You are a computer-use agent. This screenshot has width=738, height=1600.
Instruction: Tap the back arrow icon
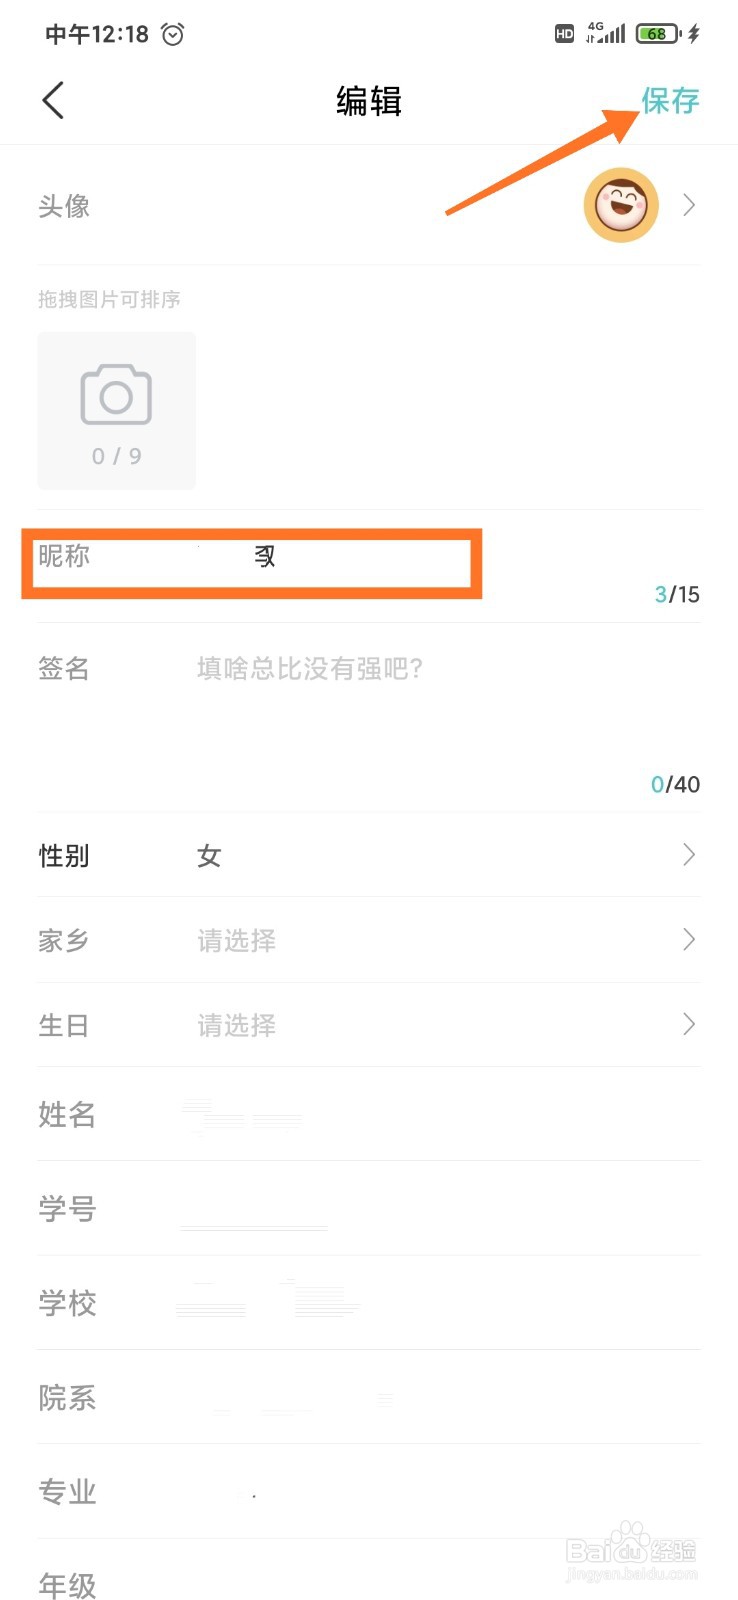pyautogui.click(x=53, y=100)
